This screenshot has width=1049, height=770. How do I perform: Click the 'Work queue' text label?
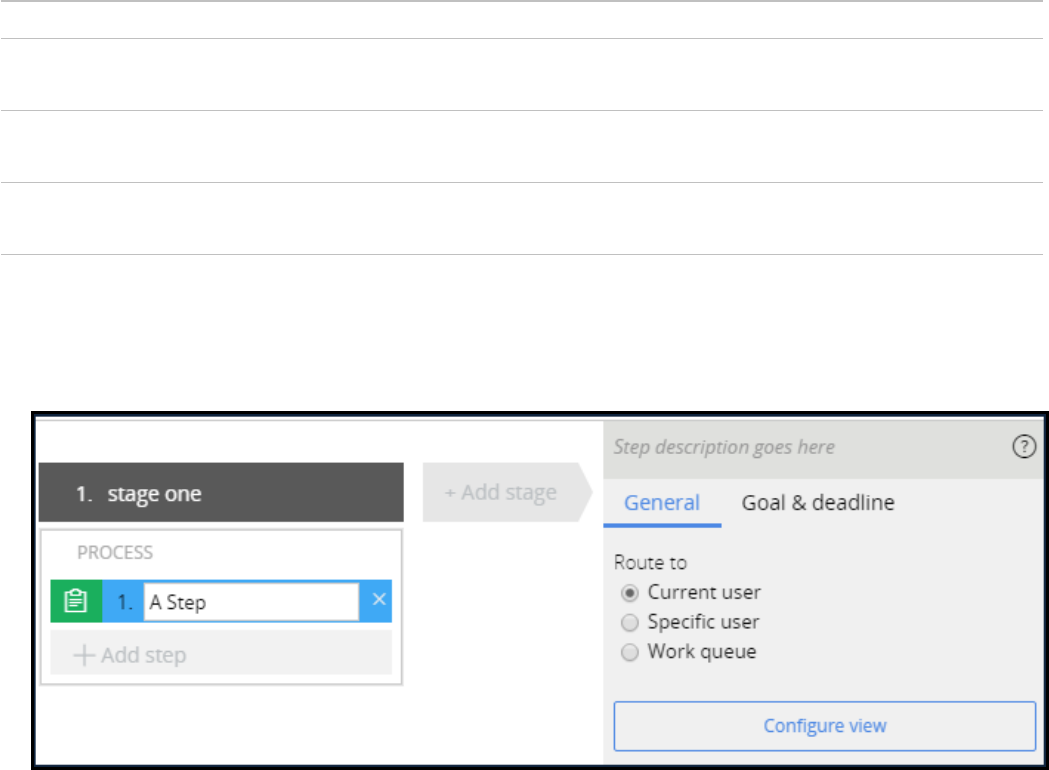[701, 652]
